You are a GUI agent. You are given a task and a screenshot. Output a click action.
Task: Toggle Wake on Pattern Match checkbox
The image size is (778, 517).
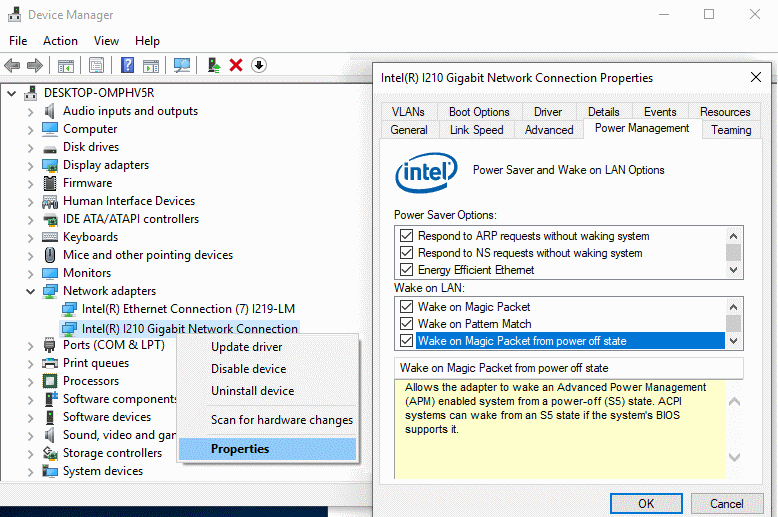coord(406,323)
